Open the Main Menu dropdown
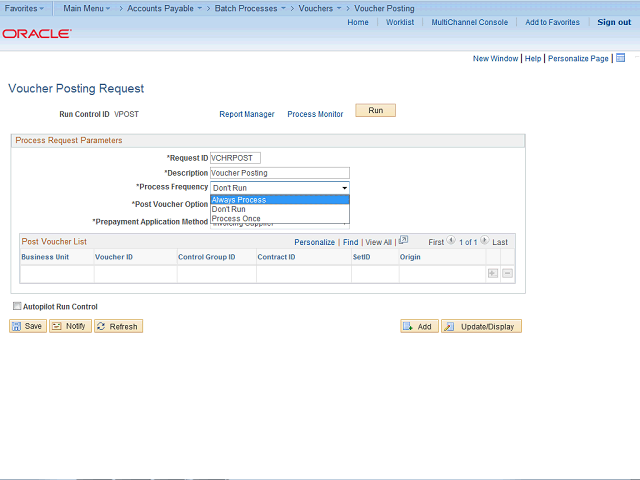Image resolution: width=640 pixels, height=480 pixels. [x=87, y=8]
